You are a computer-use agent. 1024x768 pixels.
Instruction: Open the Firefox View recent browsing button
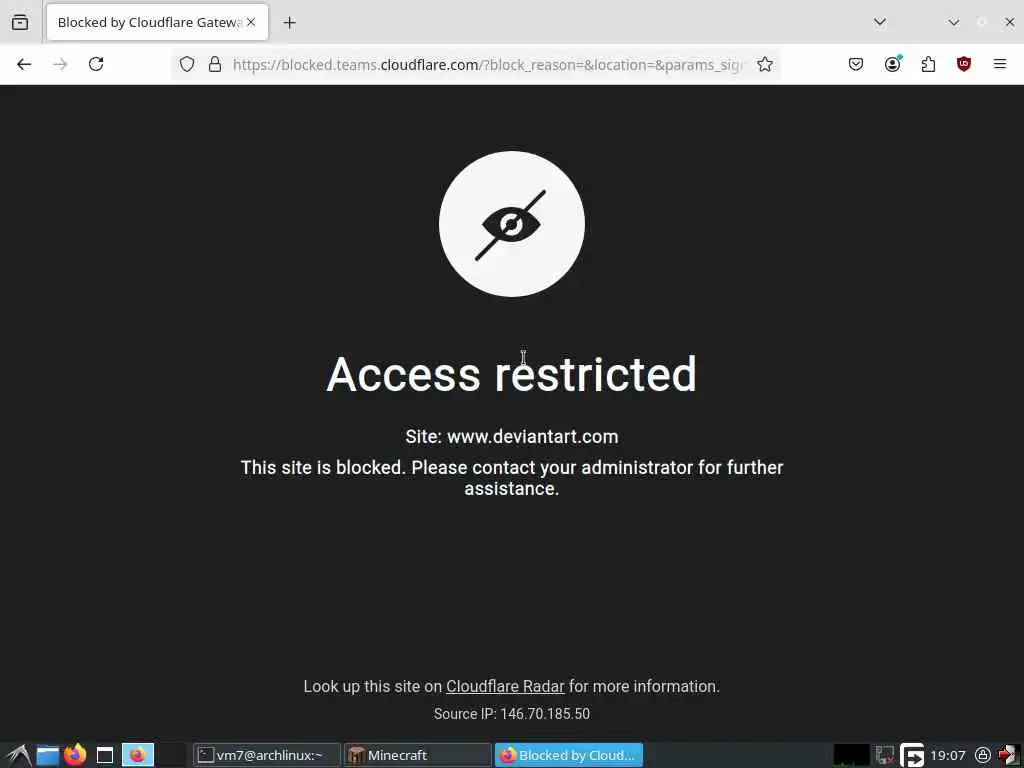(20, 22)
